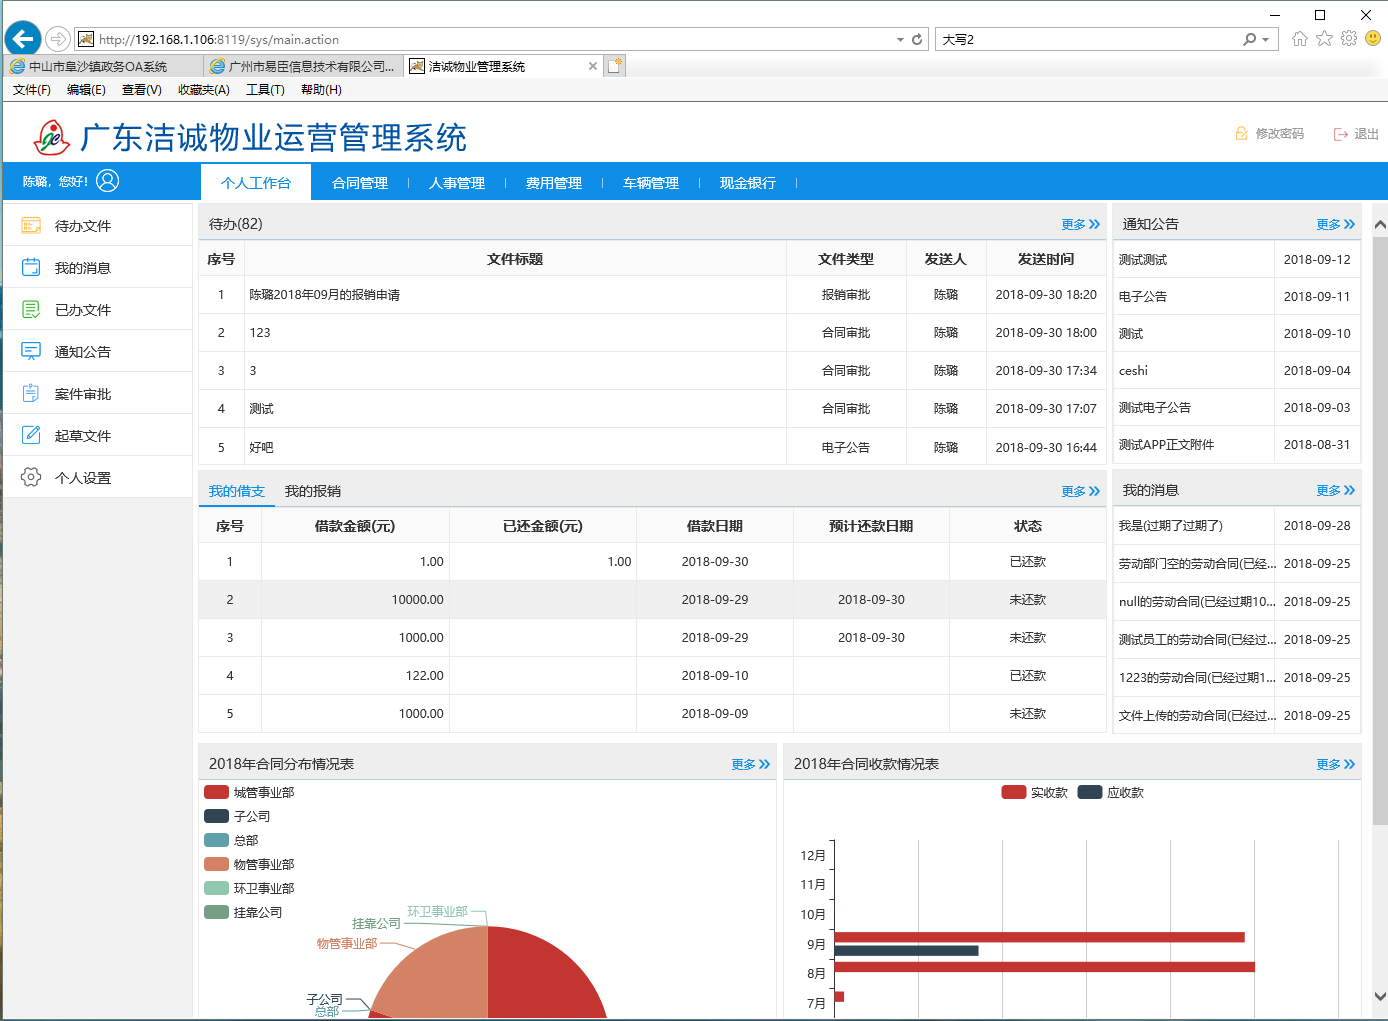Select the 我的借支 tab
This screenshot has width=1388, height=1021.
(x=237, y=491)
